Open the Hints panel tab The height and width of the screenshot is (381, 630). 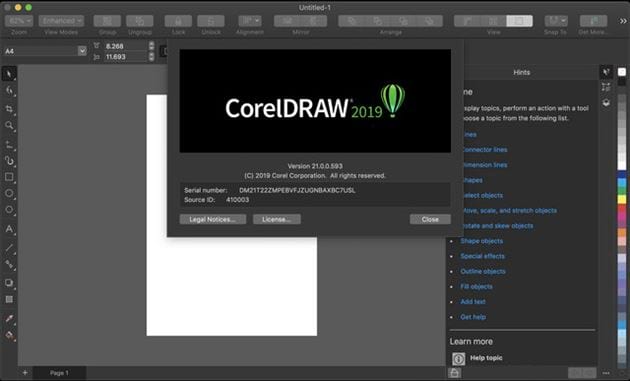click(522, 72)
